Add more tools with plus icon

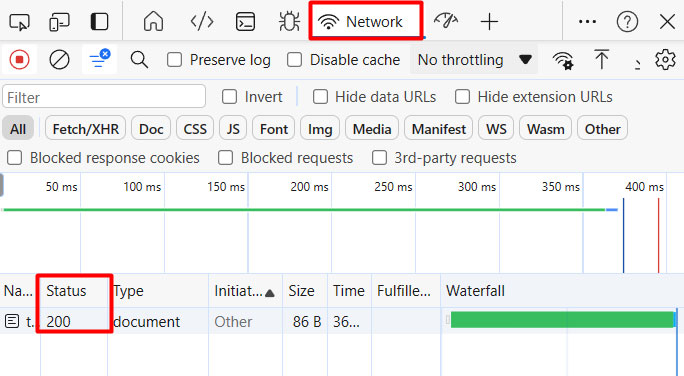[x=489, y=21]
